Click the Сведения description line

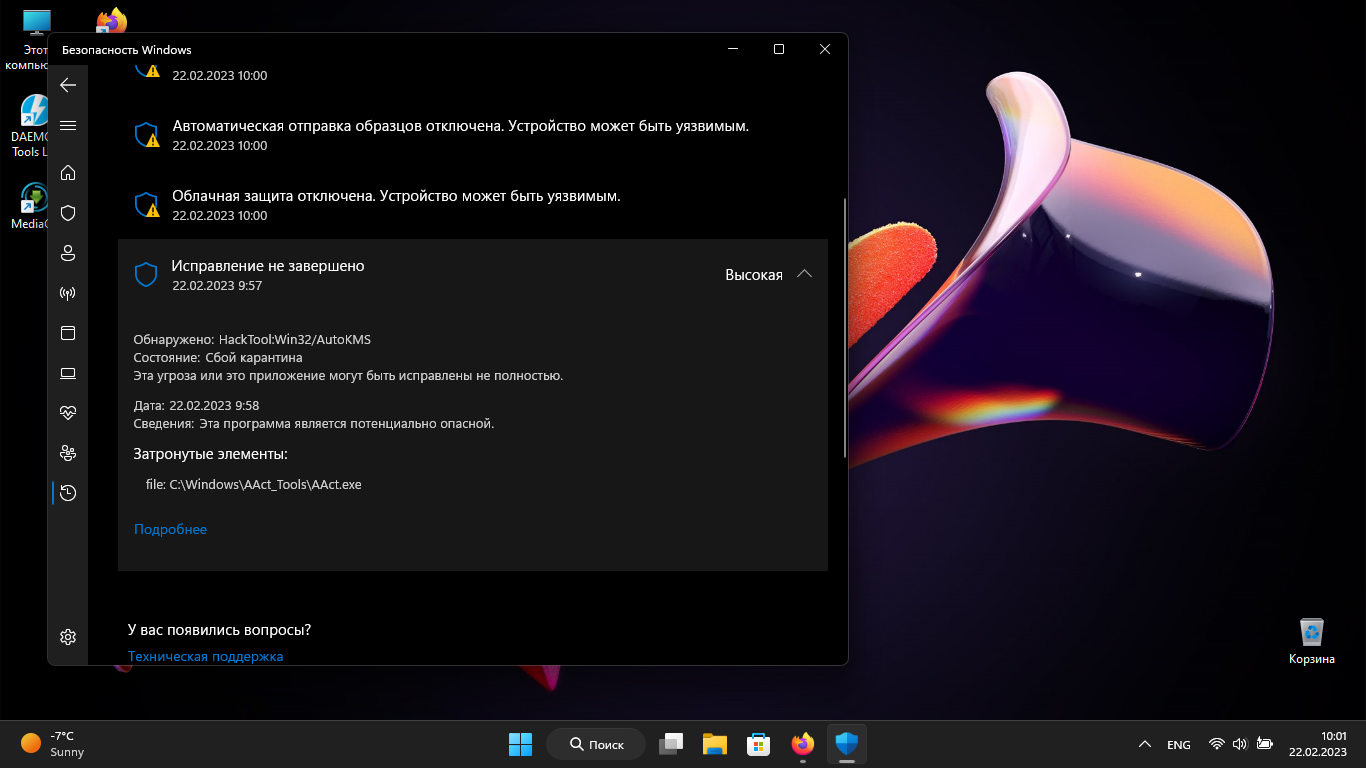pos(314,423)
